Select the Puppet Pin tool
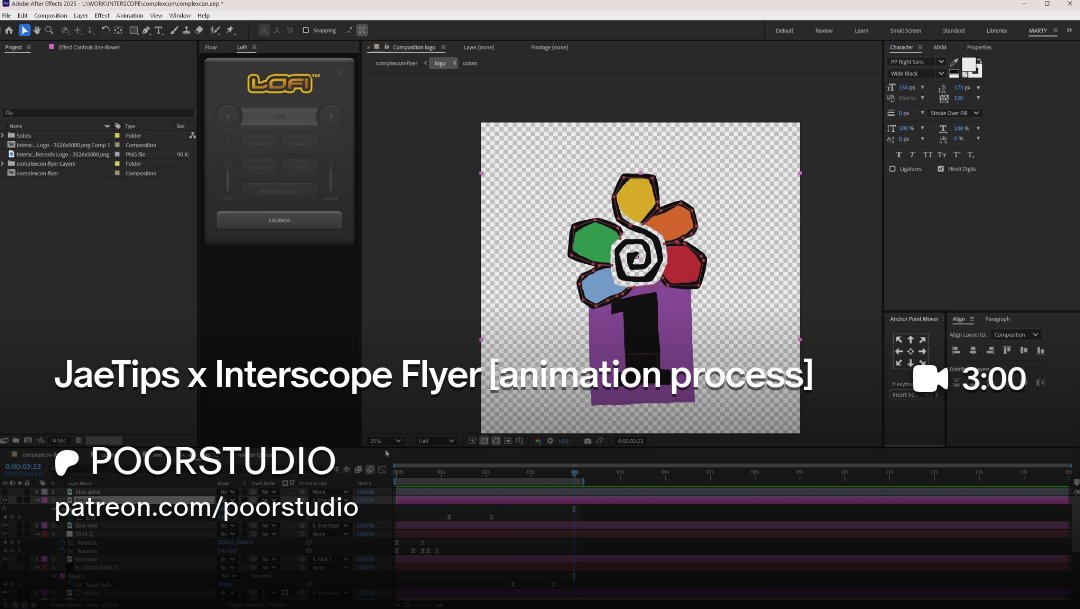 coord(230,30)
